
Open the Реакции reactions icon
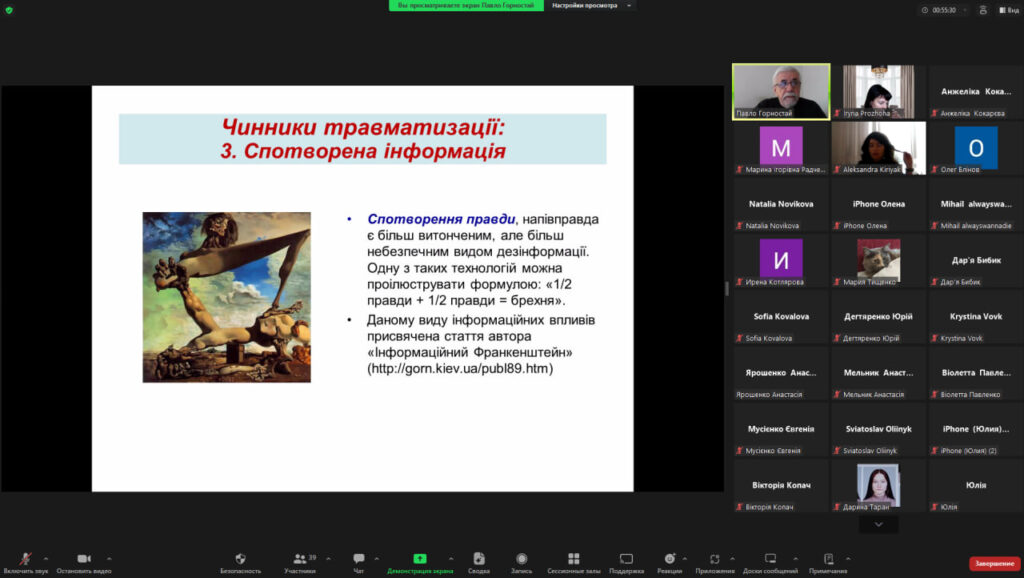[670, 560]
